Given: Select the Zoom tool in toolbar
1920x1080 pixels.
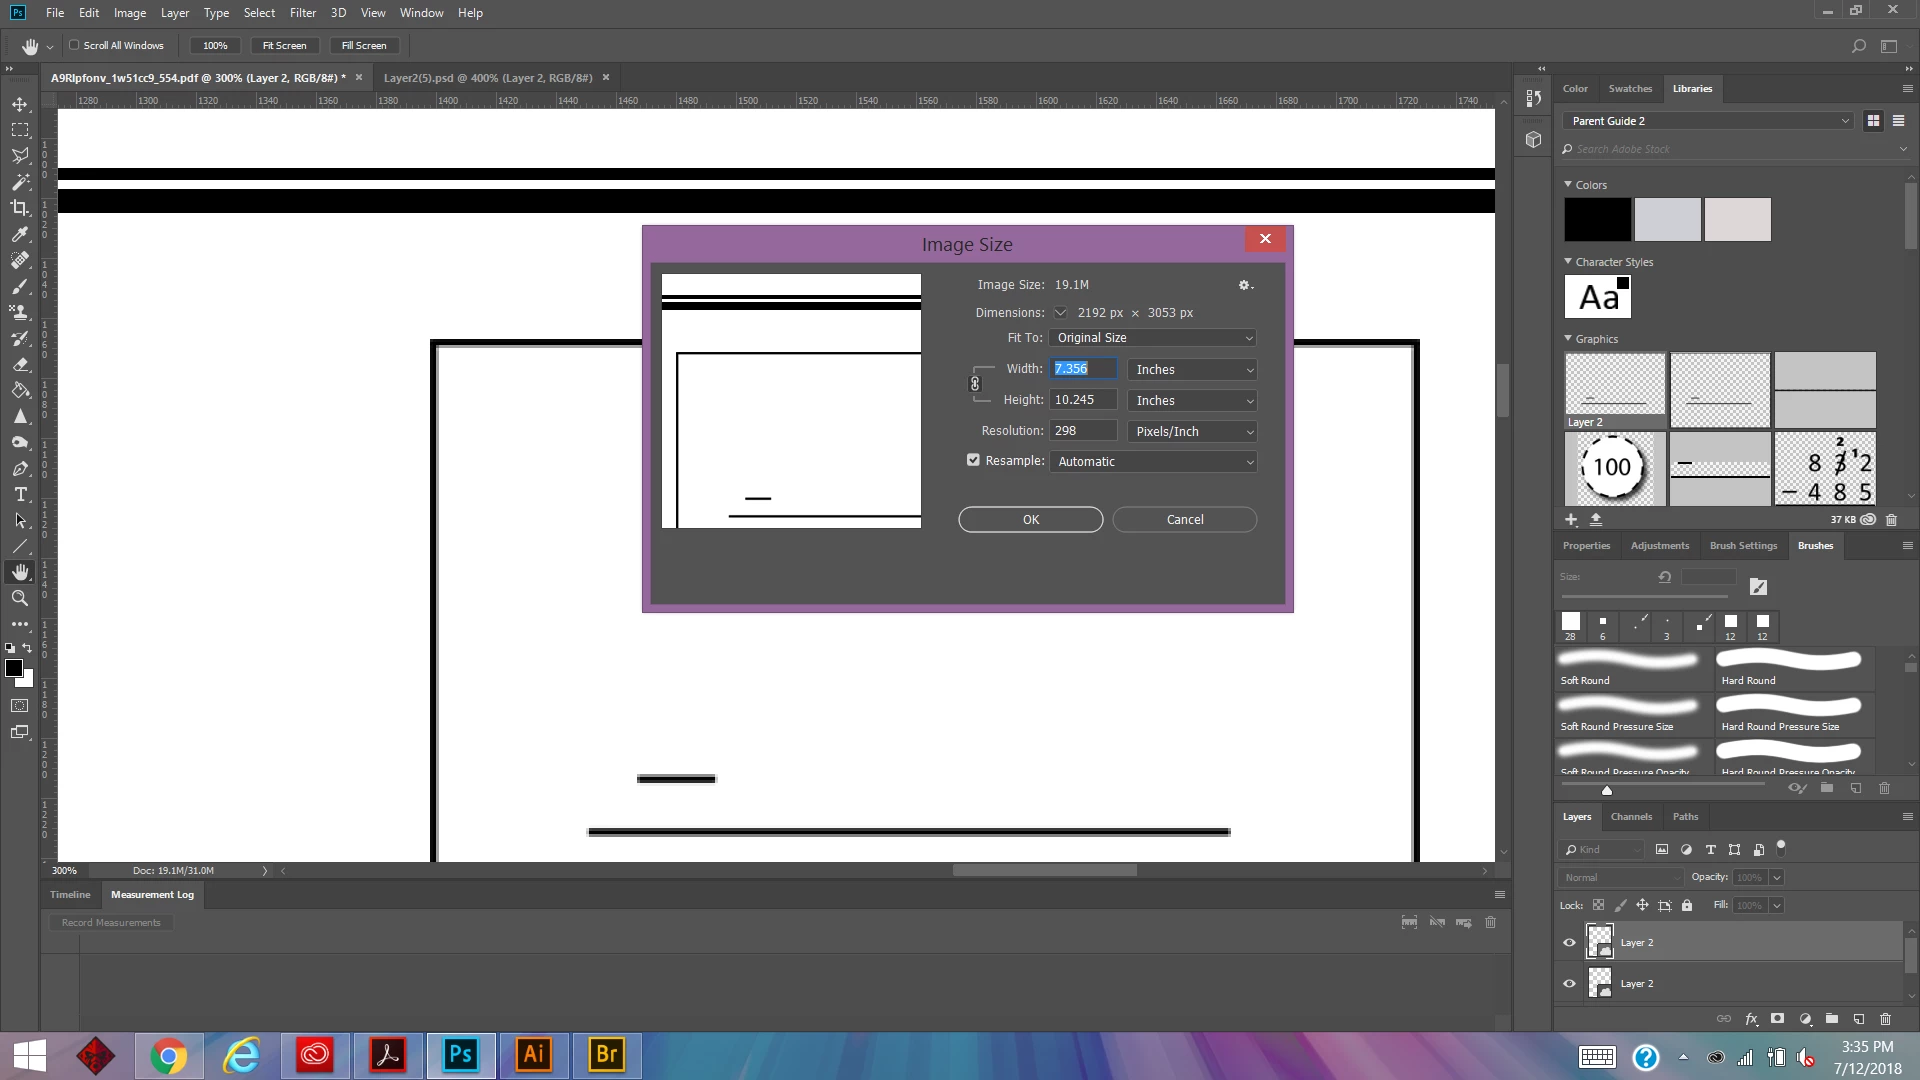Looking at the screenshot, I should [20, 598].
